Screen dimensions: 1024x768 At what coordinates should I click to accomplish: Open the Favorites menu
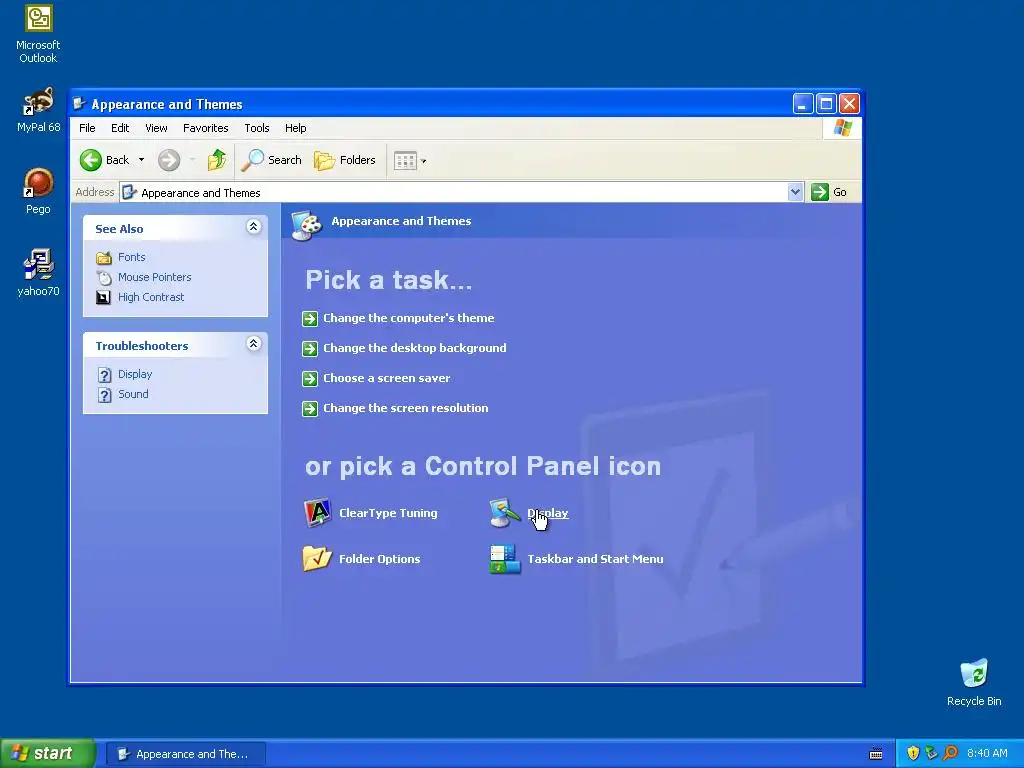click(205, 128)
